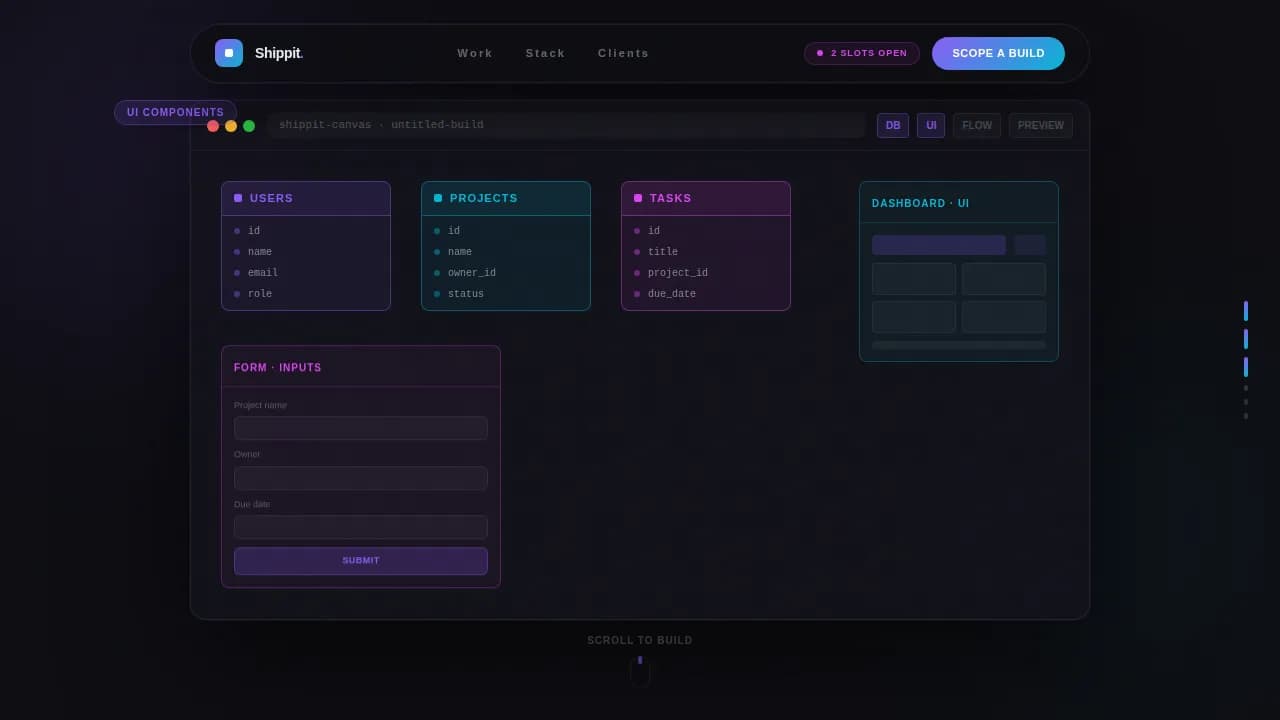Select the teal square icon on the PROJECTS table
1280x720 pixels.
pyautogui.click(x=438, y=198)
